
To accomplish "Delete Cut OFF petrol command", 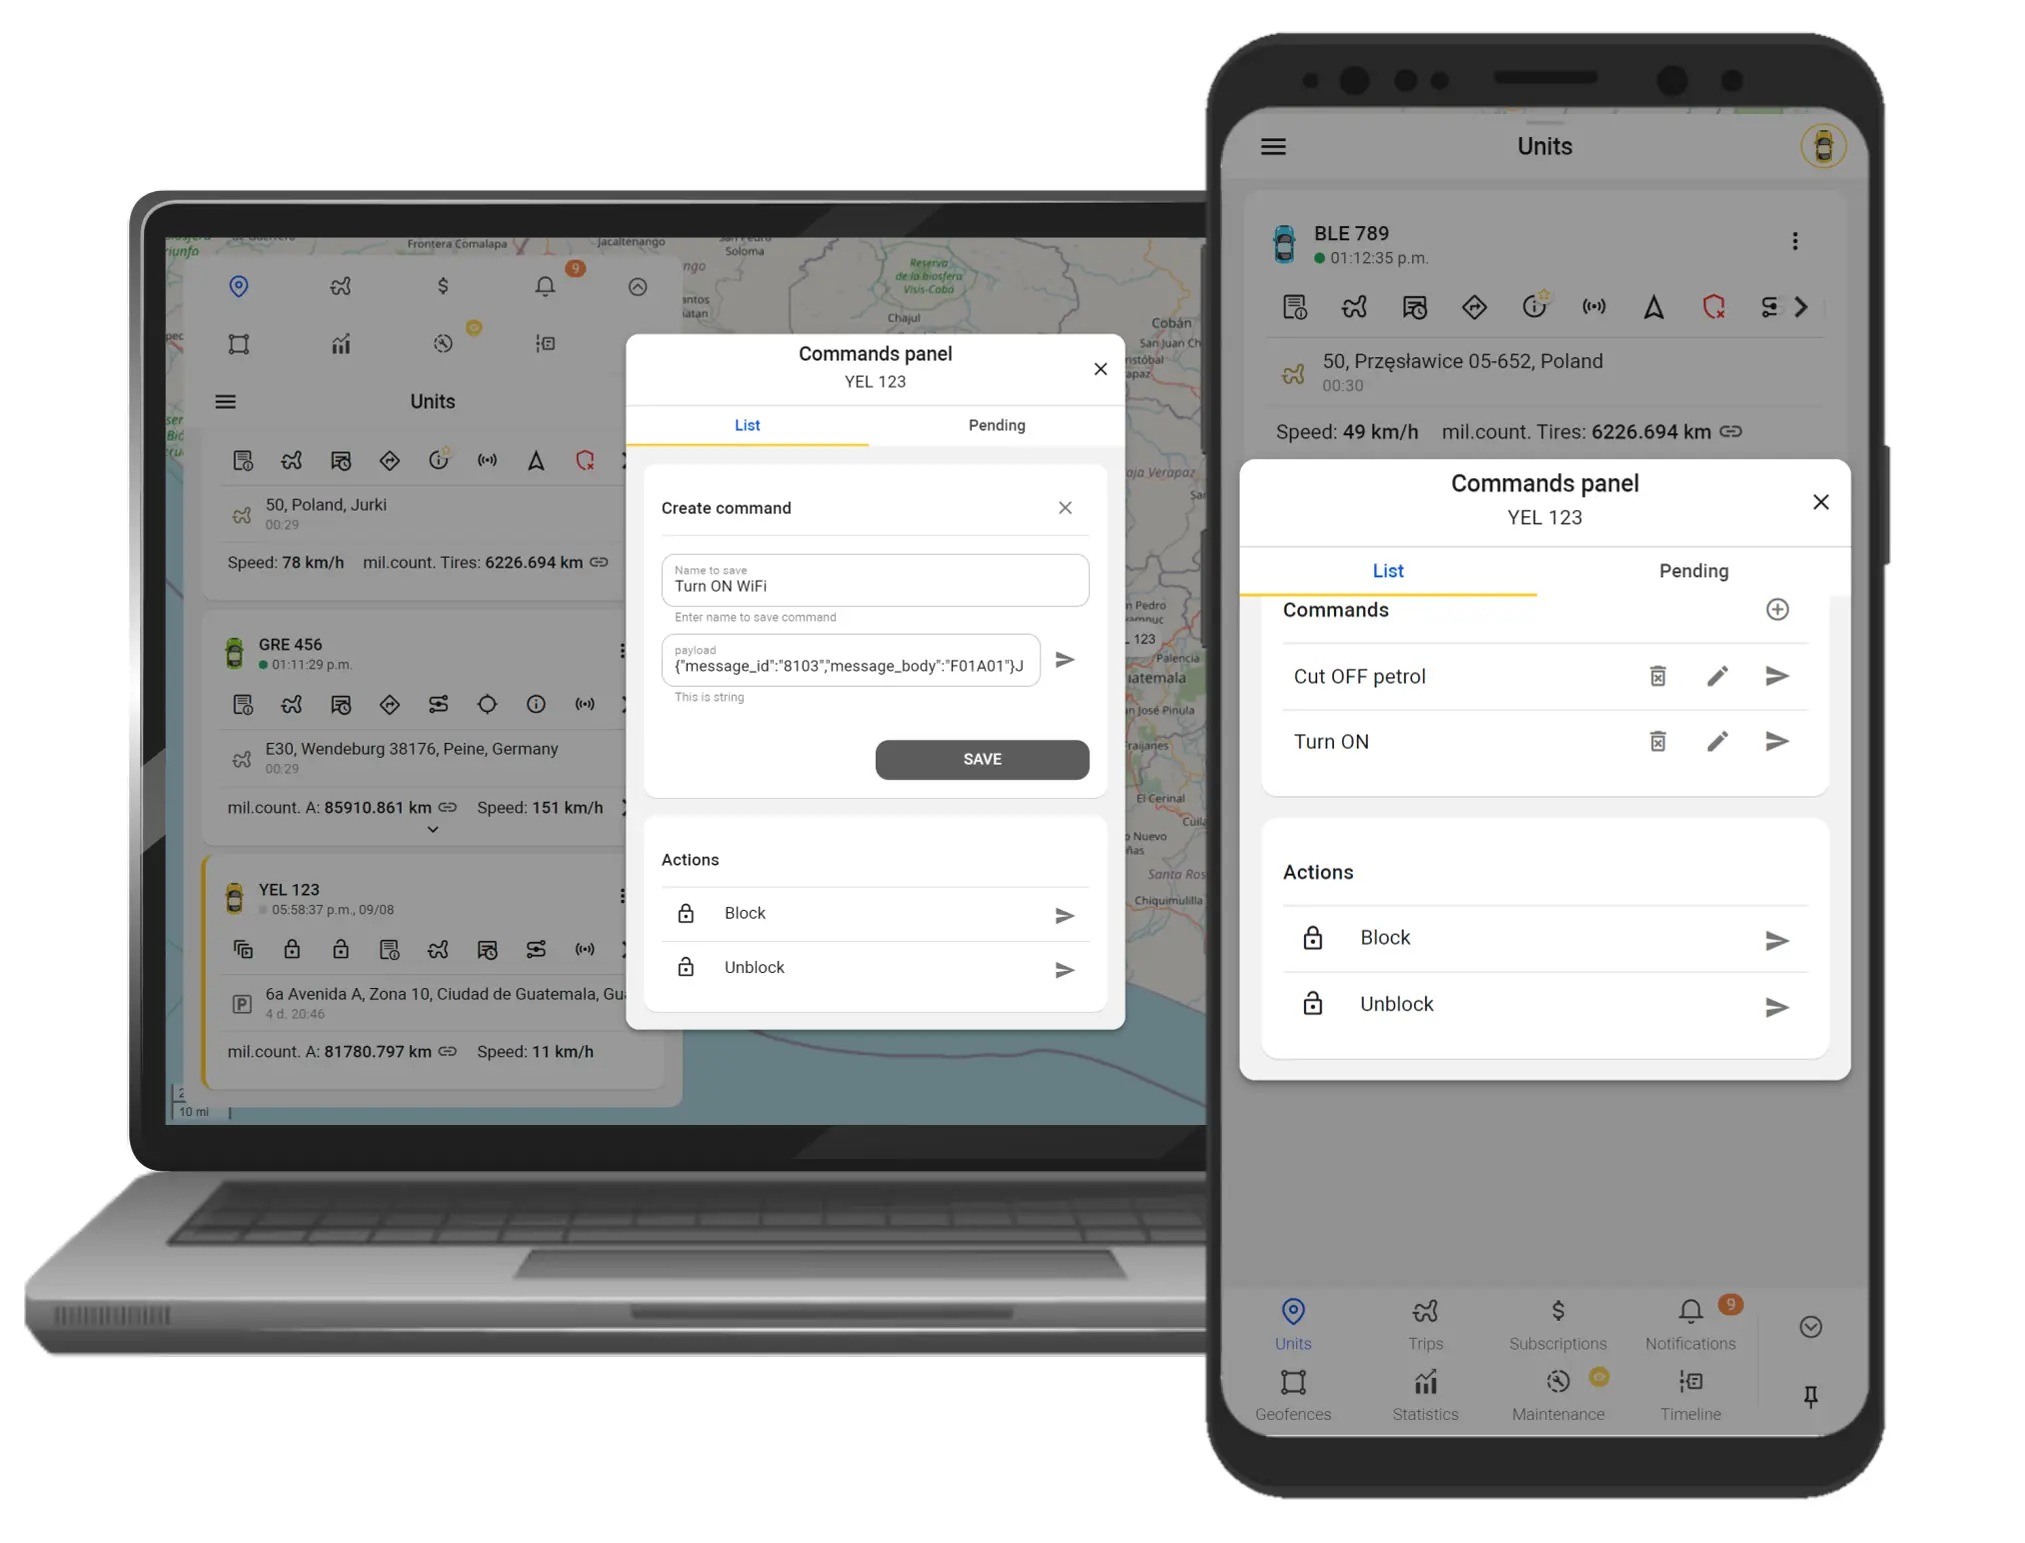I will 1656,676.
